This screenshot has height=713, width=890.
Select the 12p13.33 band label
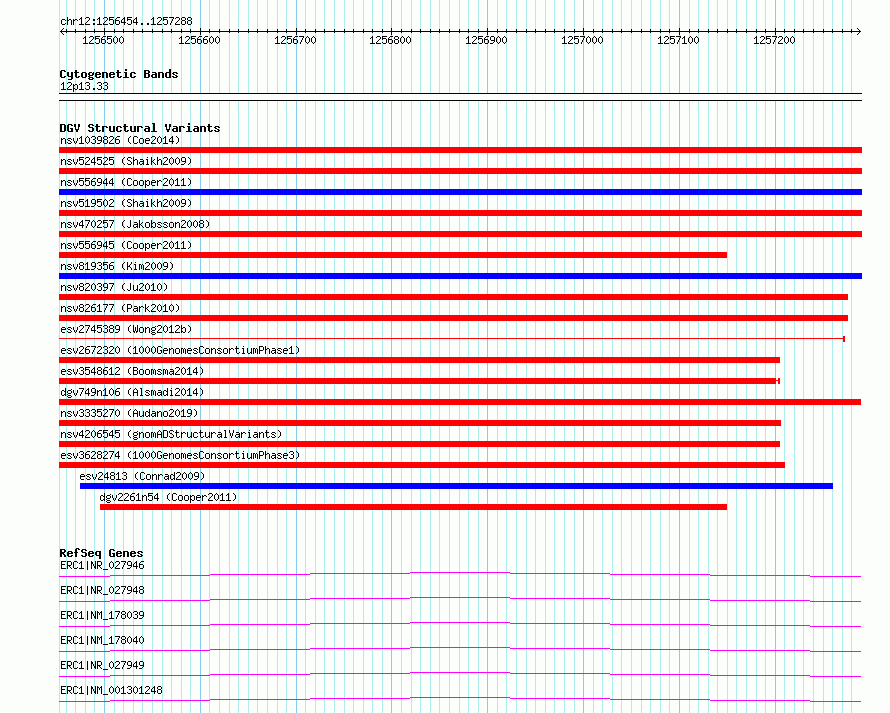(84, 86)
